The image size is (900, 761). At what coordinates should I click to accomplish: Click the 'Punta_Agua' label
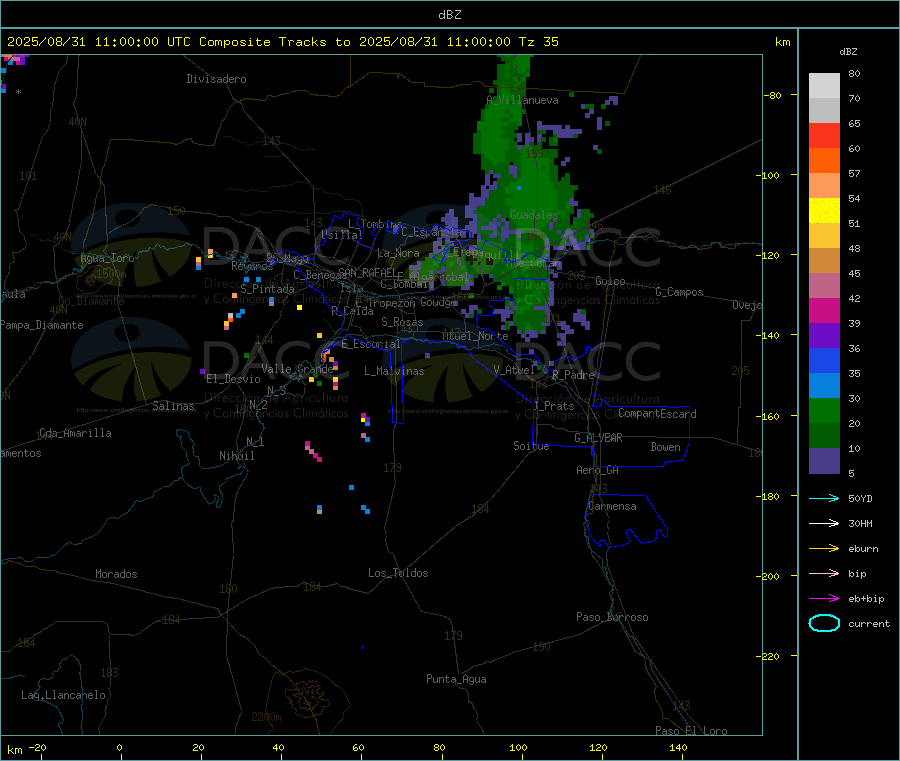[456, 680]
